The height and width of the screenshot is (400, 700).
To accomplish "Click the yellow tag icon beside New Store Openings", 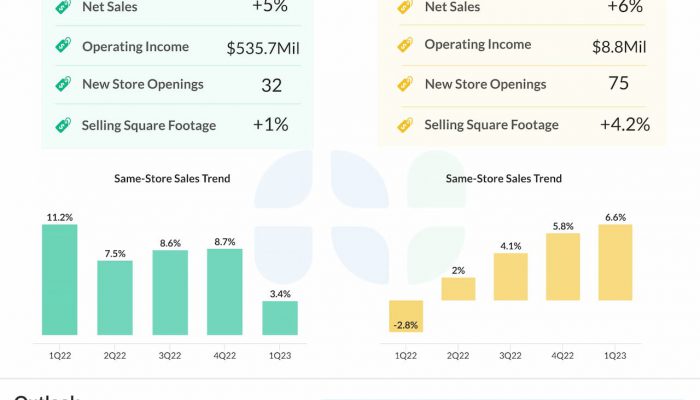I will [x=405, y=84].
